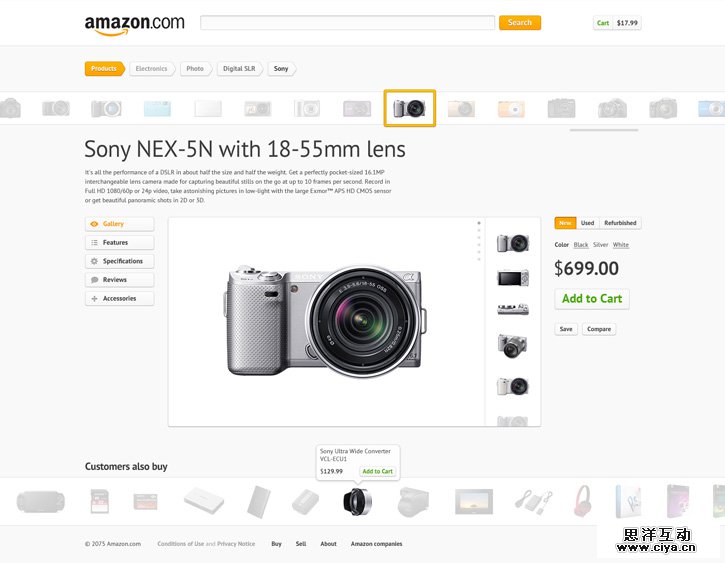
Task: Click the Sony wide converter lens thumbnail
Action: 357,502
